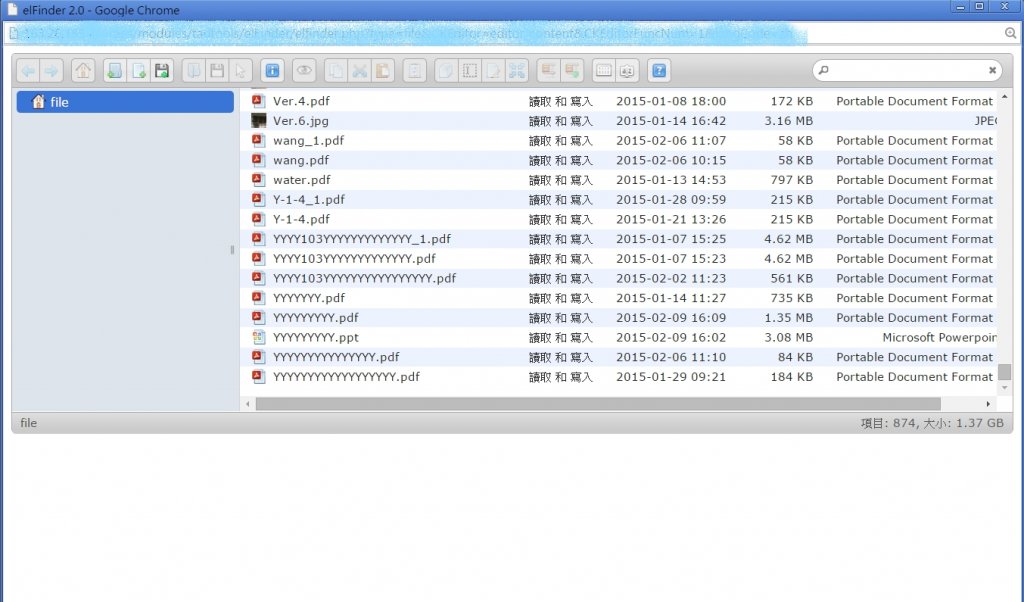1024x602 pixels.
Task: Click the Back navigation arrow in toolbar
Action: point(28,71)
